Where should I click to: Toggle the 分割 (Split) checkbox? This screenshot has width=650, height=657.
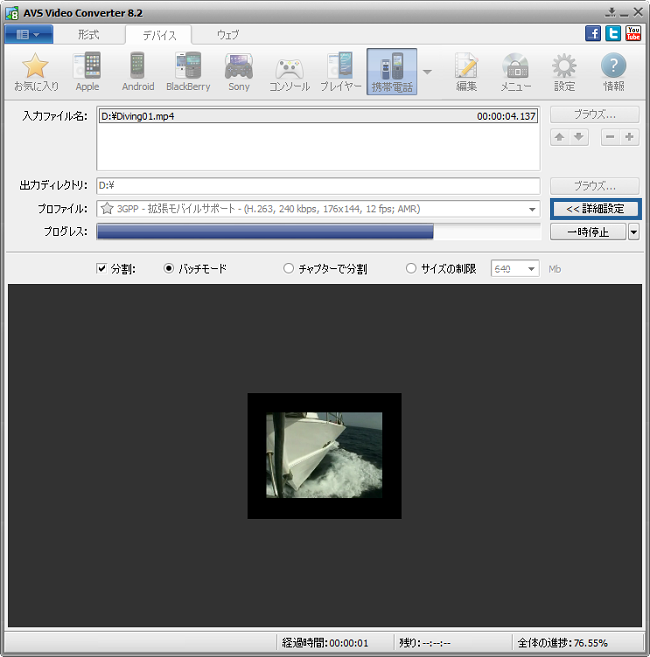[101, 269]
